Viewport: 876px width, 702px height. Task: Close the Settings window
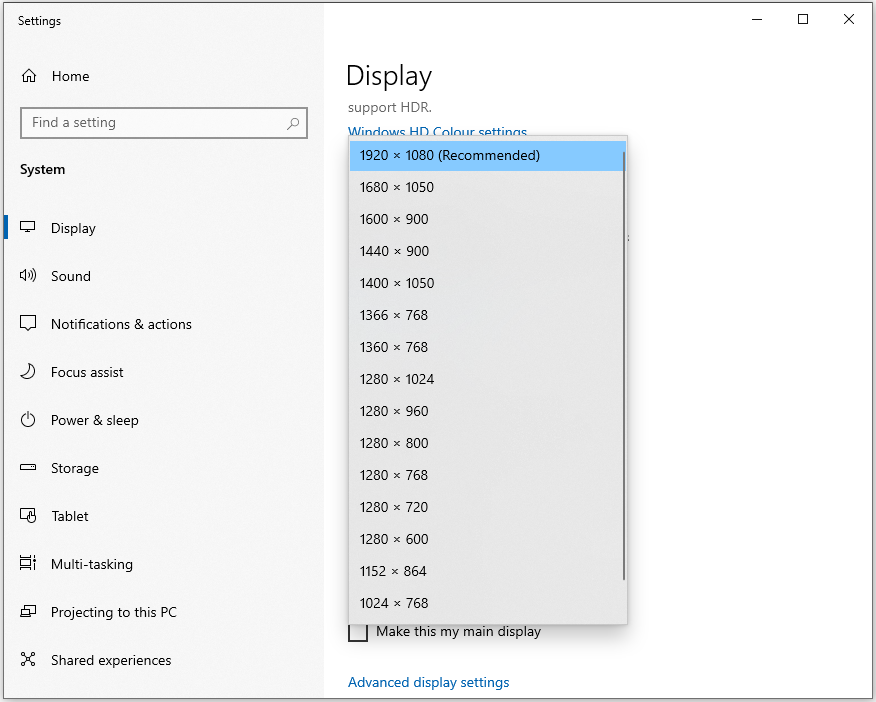tap(849, 20)
